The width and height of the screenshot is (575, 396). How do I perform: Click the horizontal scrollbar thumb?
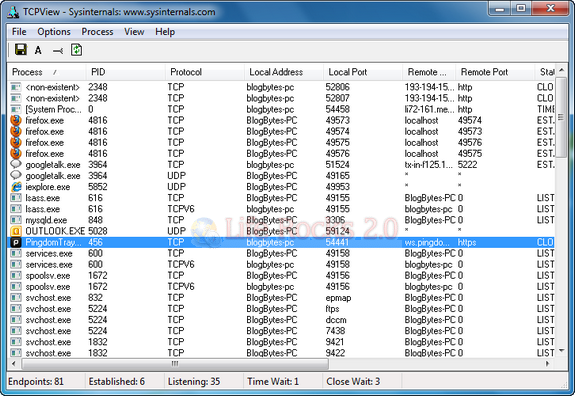point(175,364)
